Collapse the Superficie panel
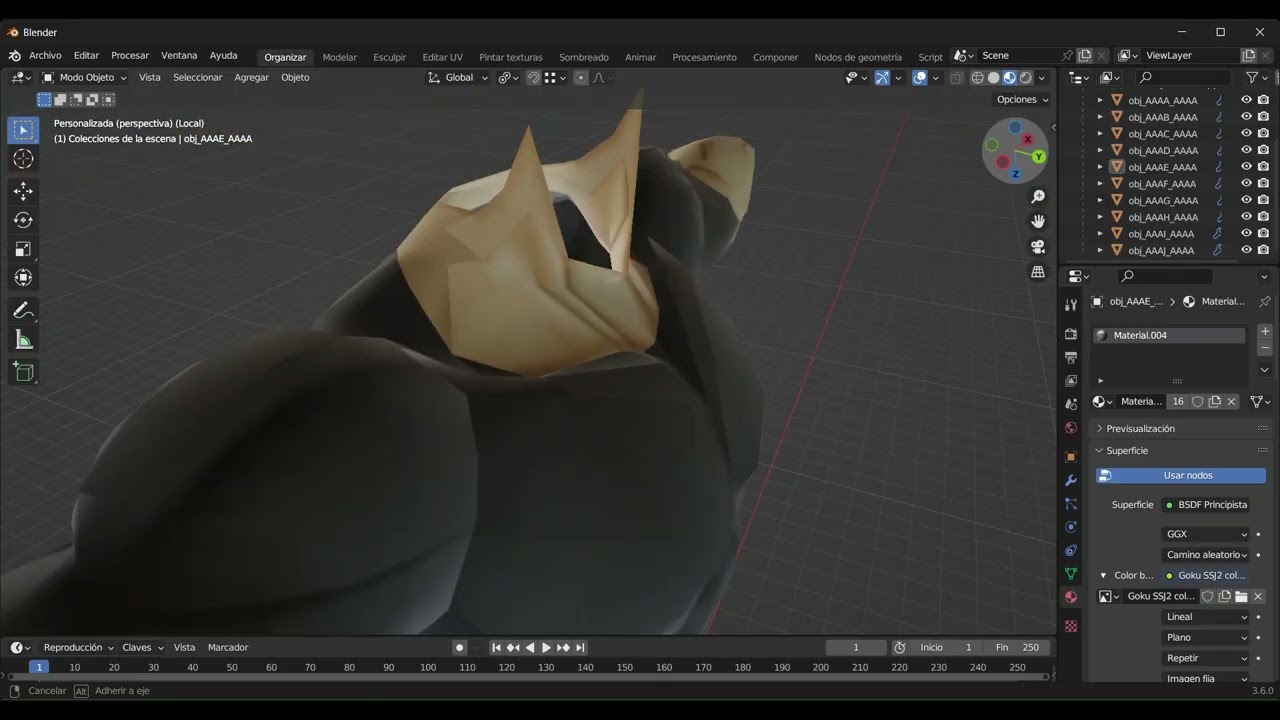The image size is (1280, 720). (1127, 451)
